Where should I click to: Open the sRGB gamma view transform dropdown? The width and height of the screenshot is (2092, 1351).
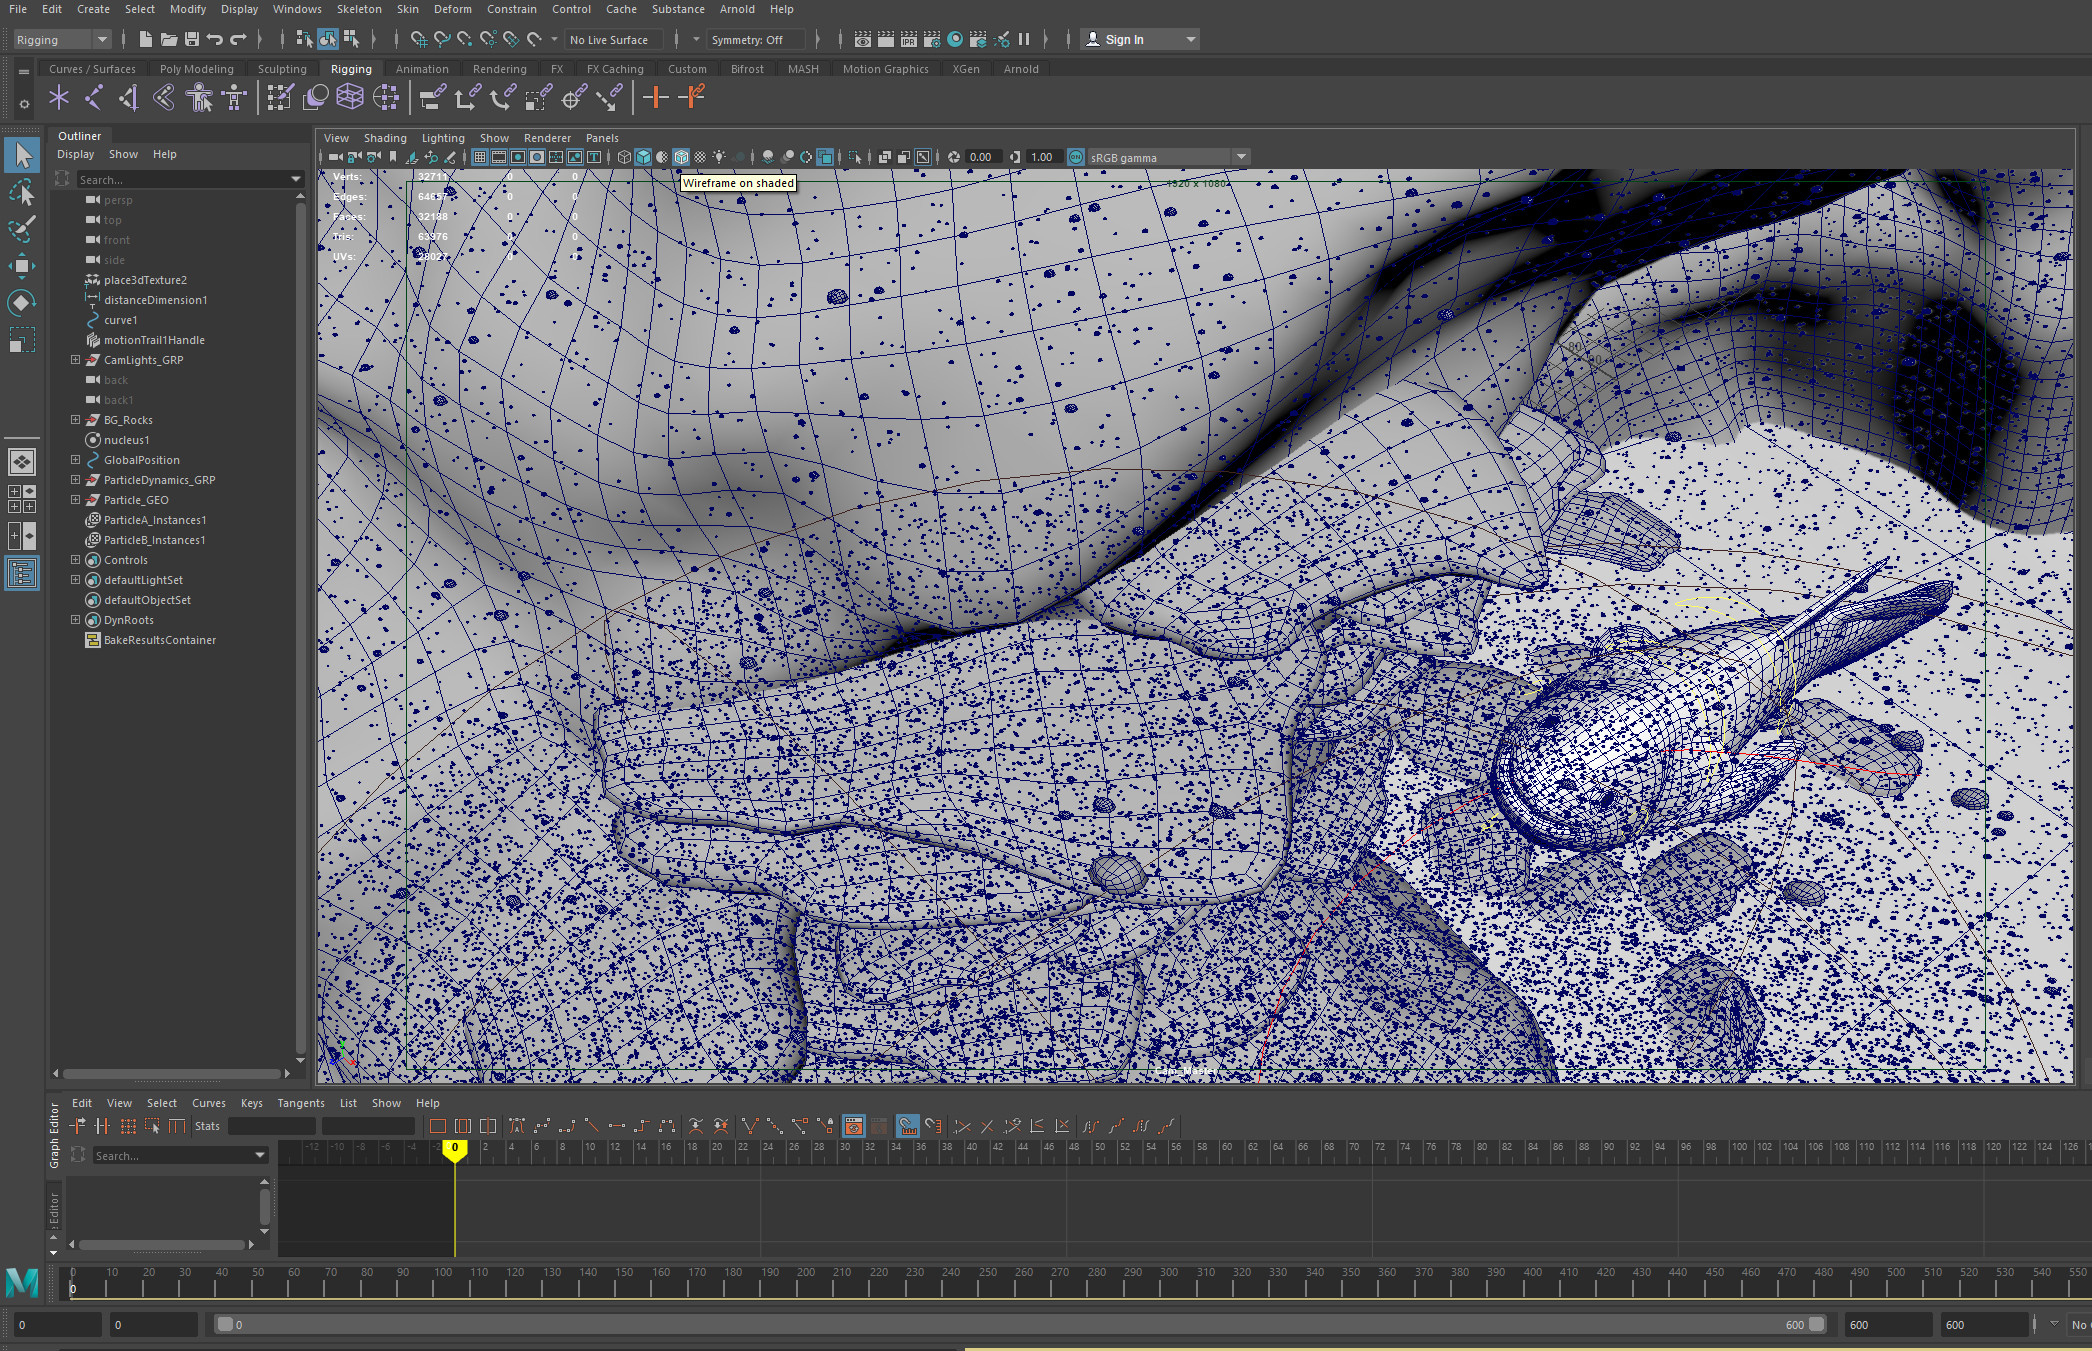coord(1167,157)
